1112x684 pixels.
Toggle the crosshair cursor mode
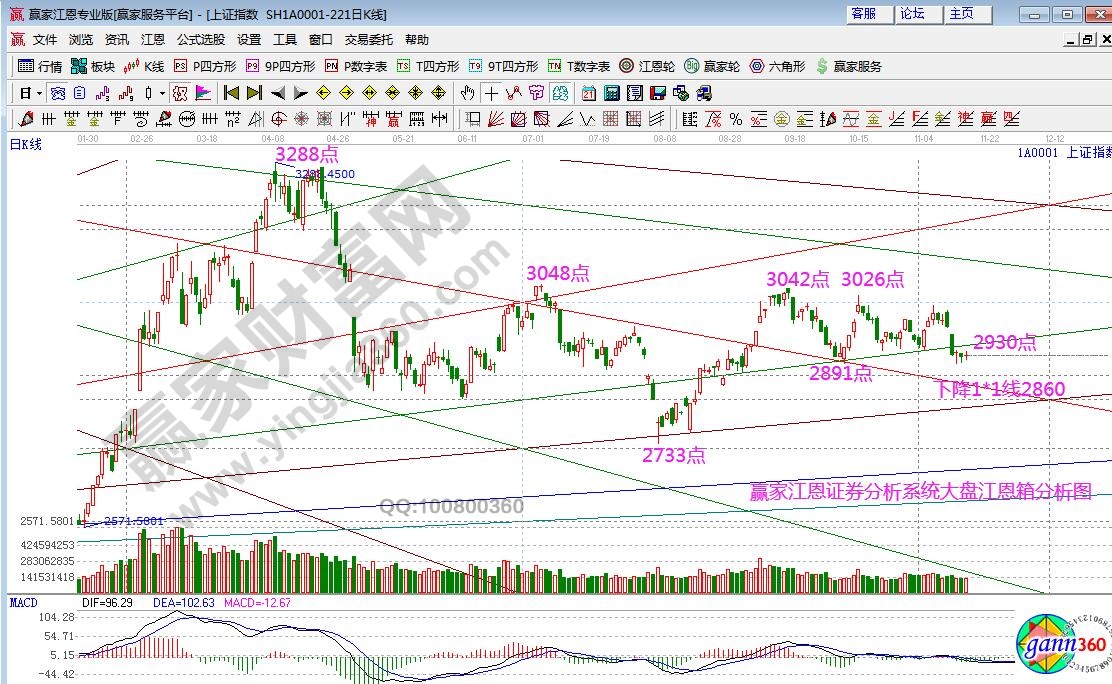(x=491, y=93)
